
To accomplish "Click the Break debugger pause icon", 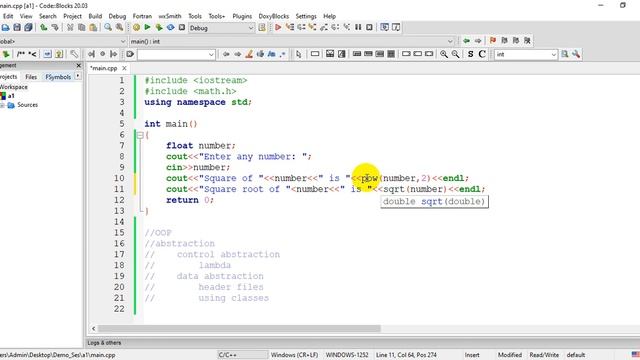I will 358,27.
